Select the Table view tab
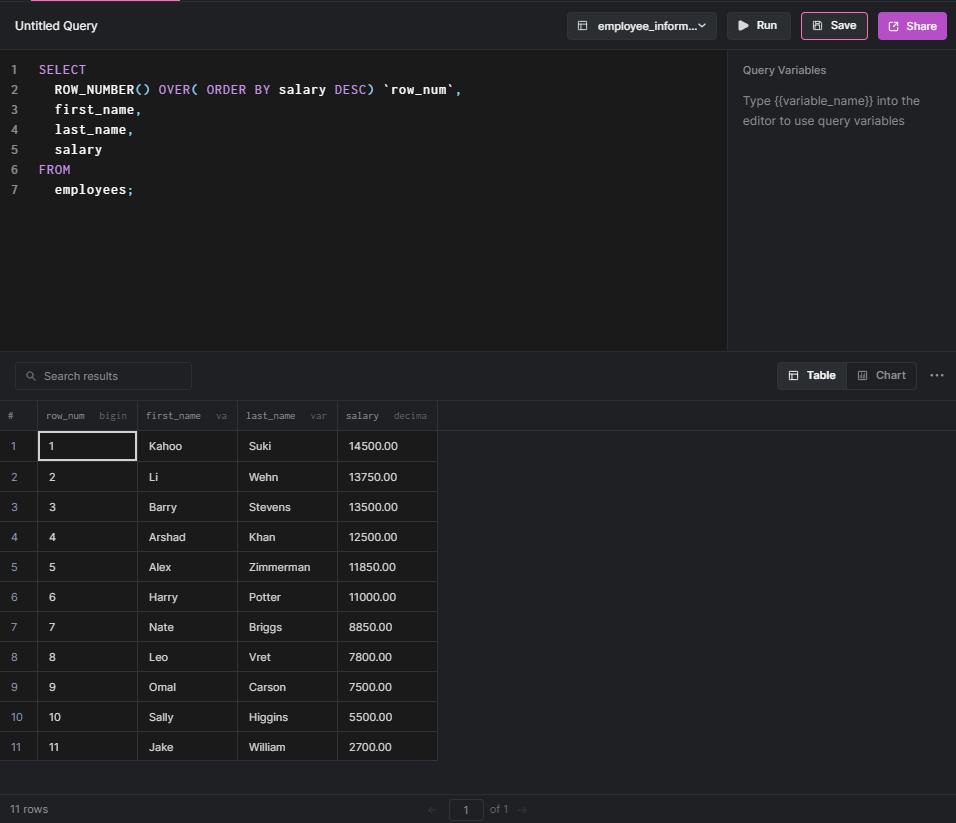Image resolution: width=956 pixels, height=823 pixels. click(812, 376)
